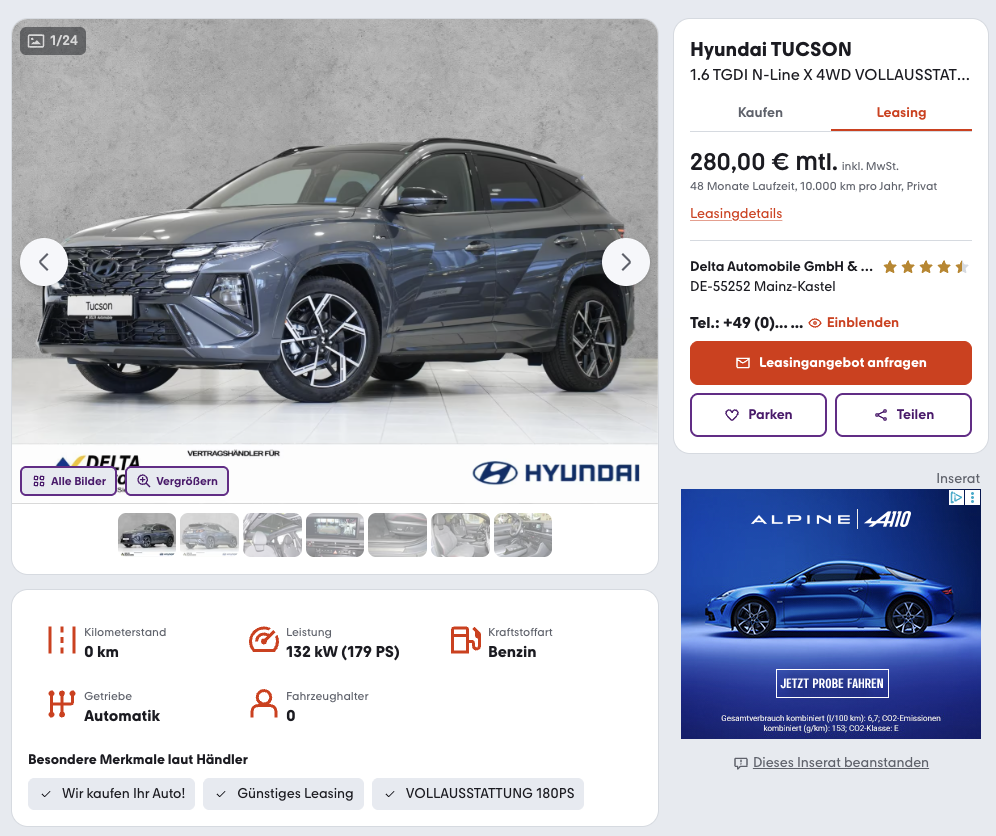Screen dimensions: 996x836
Task: Click the image counter 1/24 badge
Action: (x=53, y=41)
